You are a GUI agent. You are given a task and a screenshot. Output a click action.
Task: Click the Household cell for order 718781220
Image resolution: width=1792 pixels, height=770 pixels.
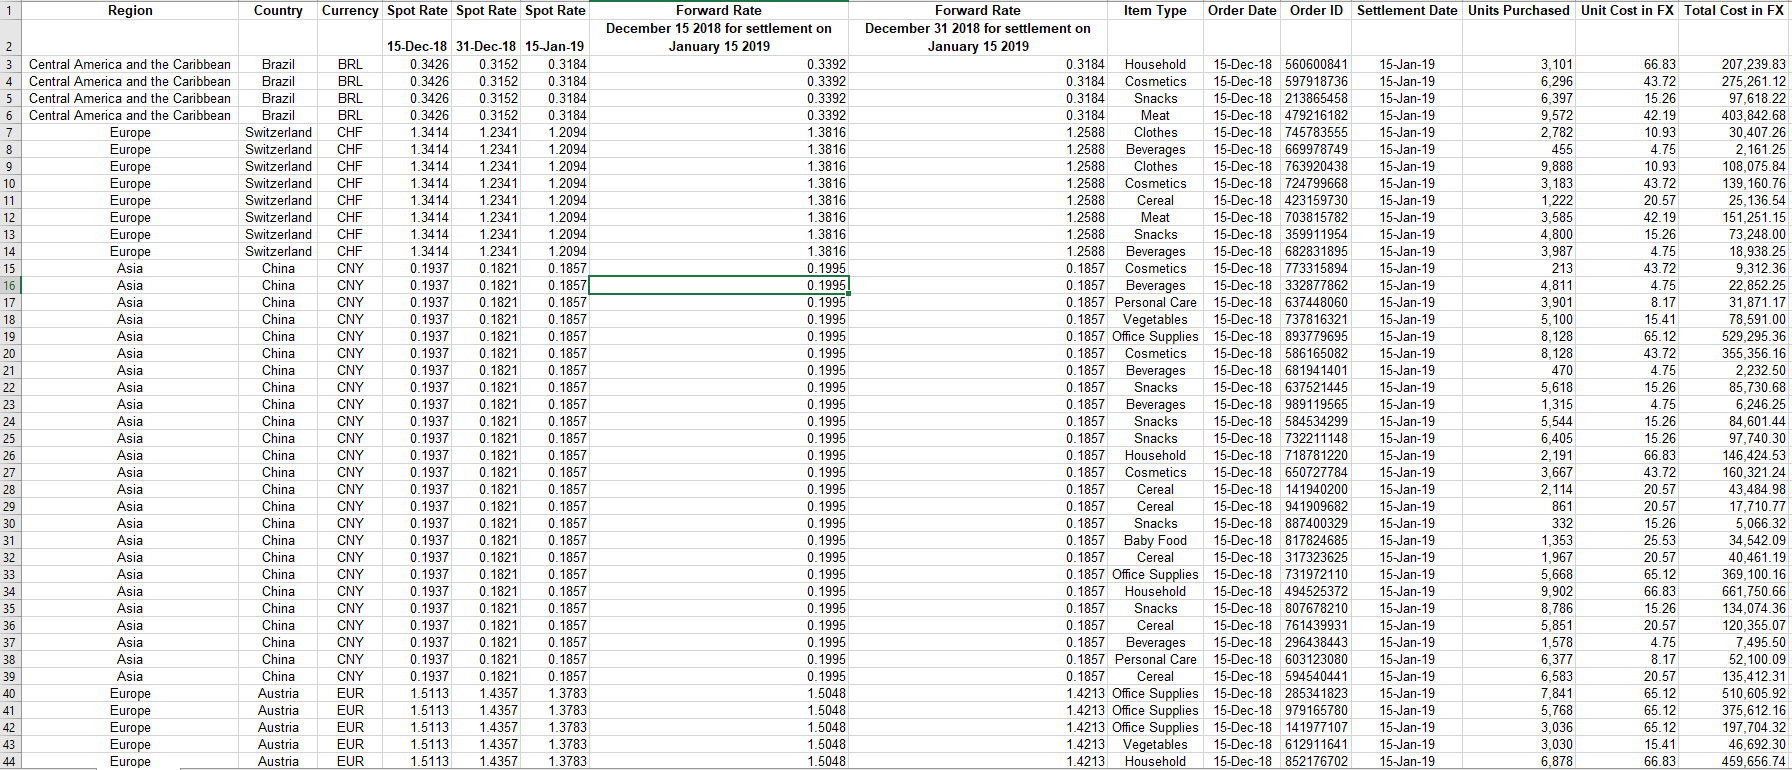pos(1155,456)
